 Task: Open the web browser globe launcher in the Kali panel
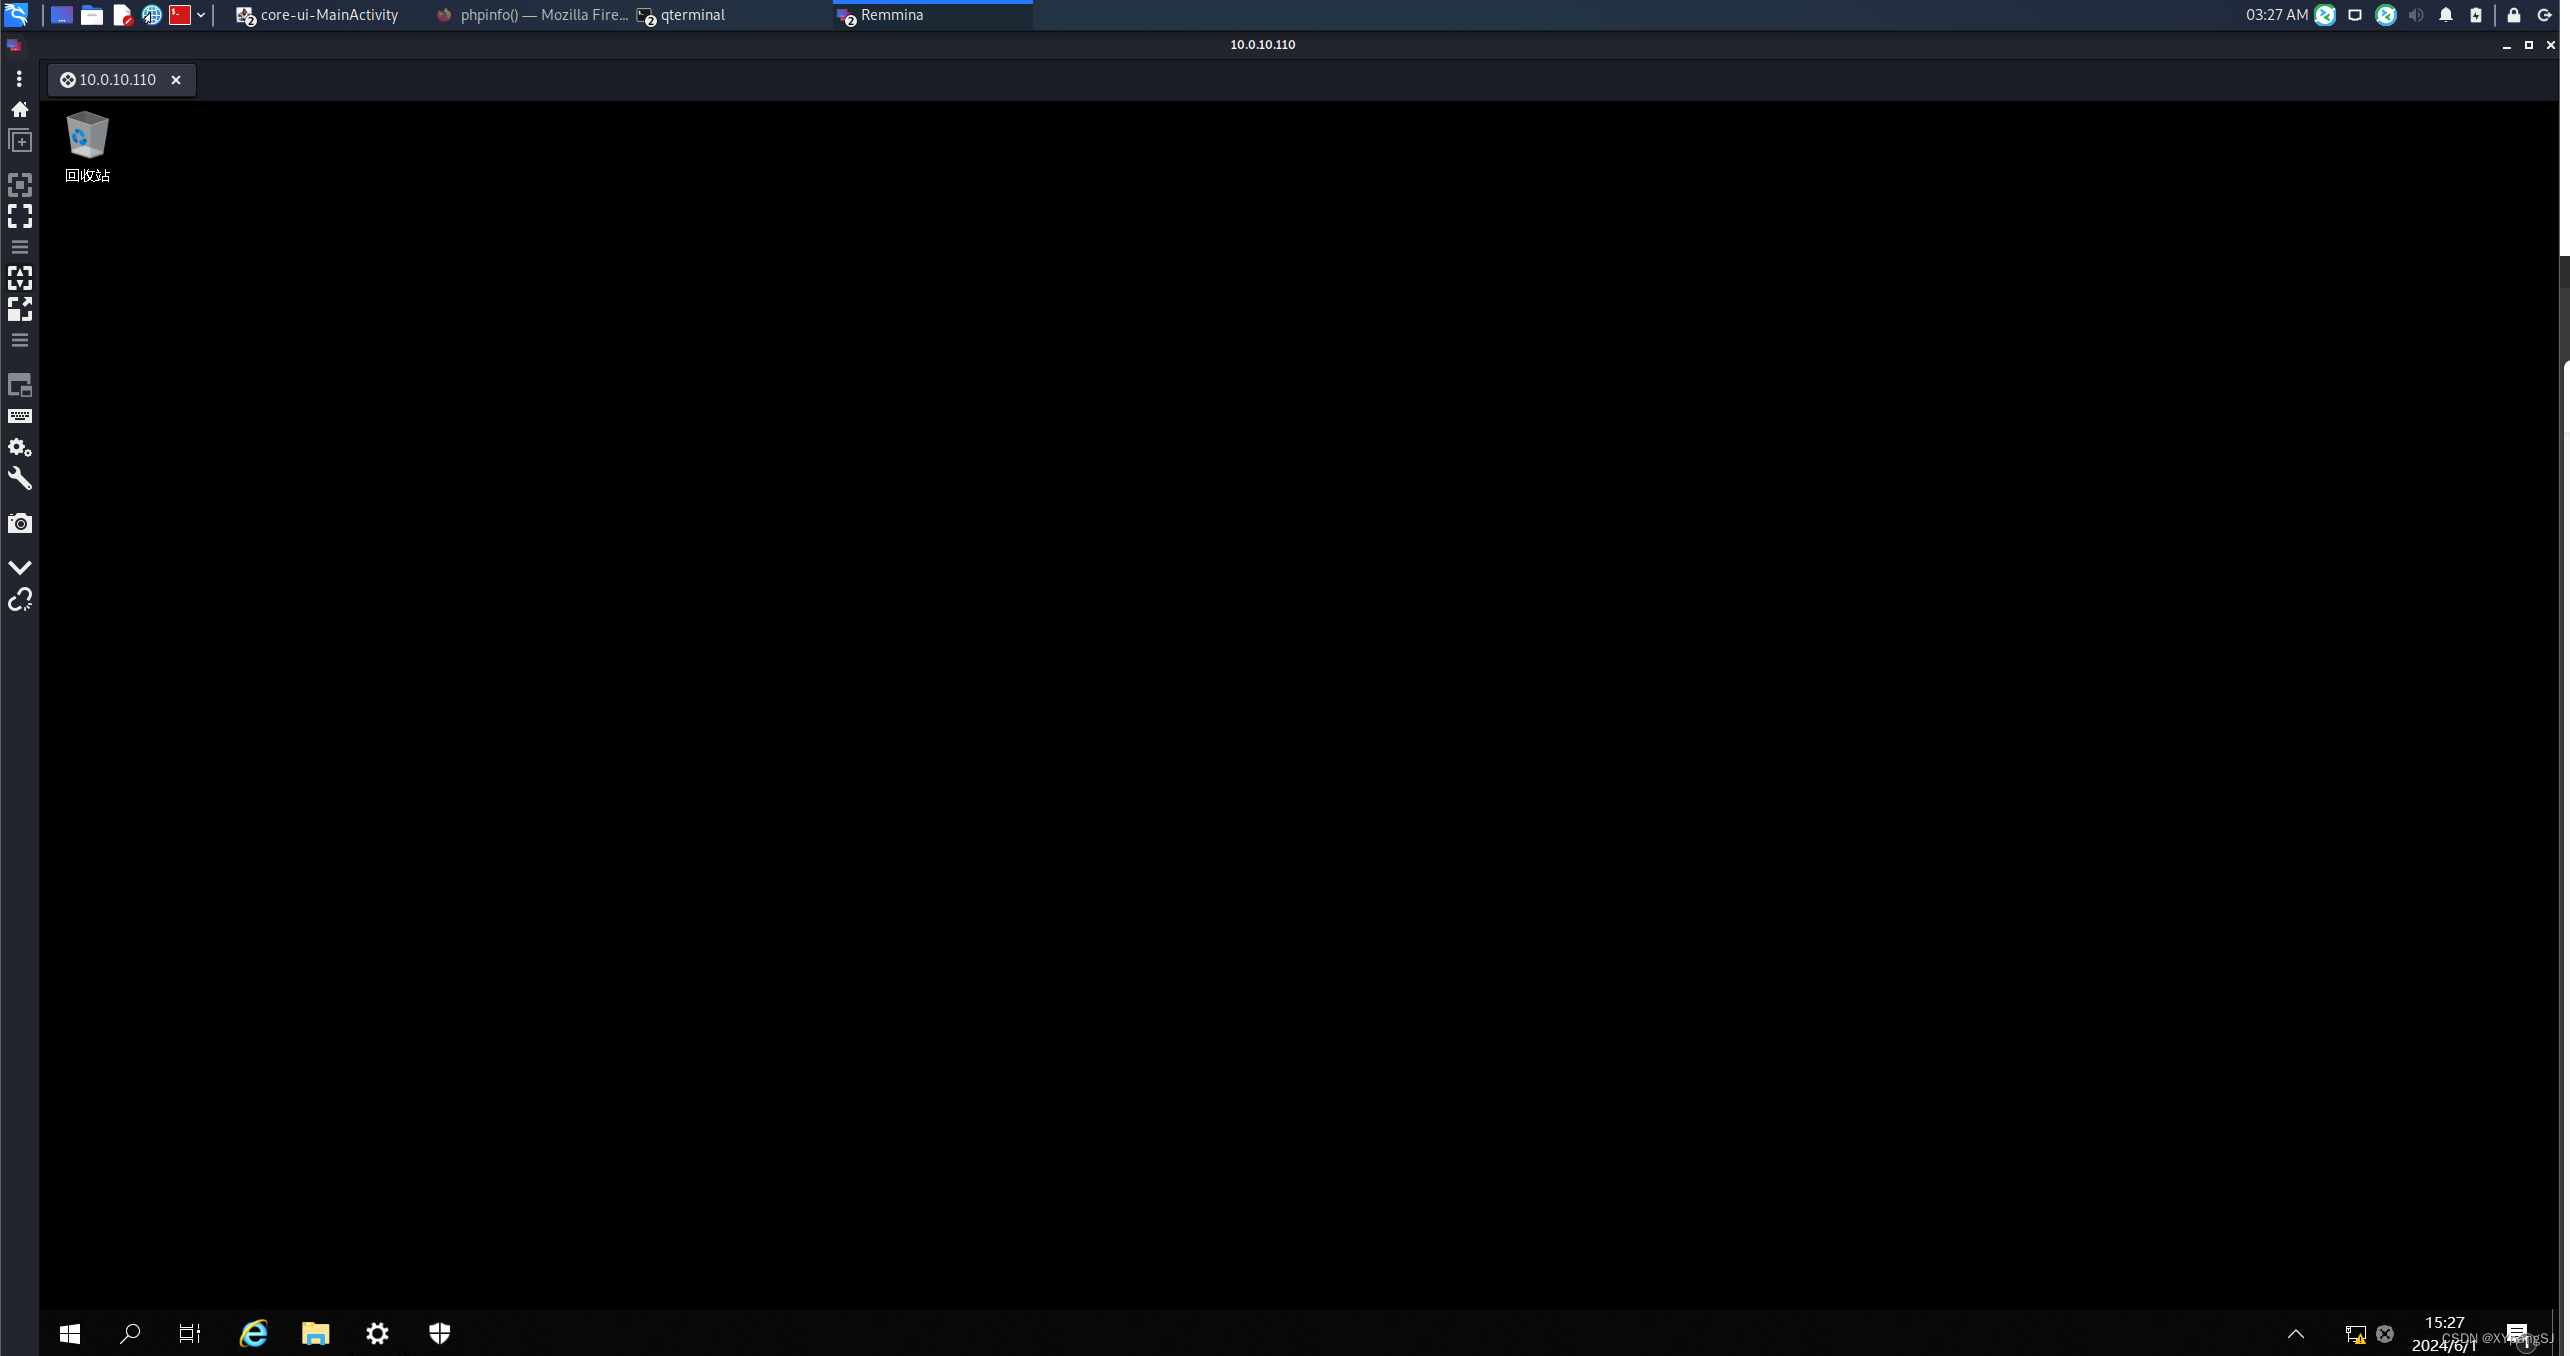[x=151, y=15]
